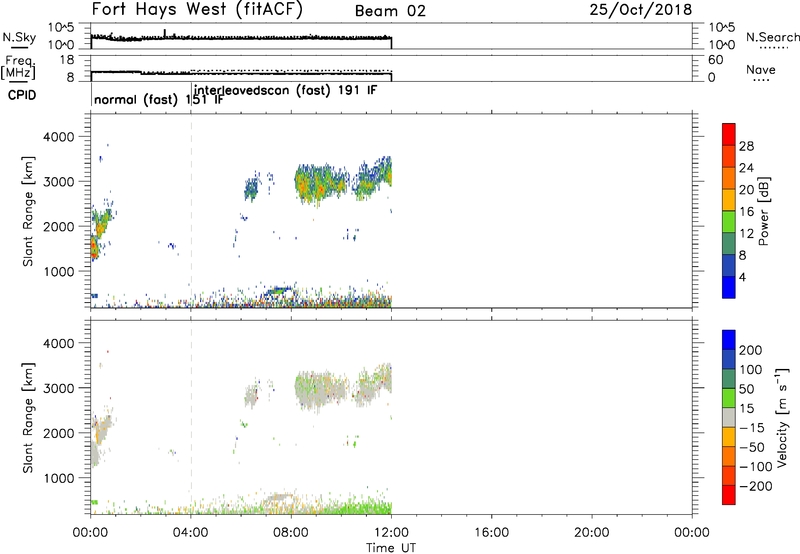The image size is (800, 554).
Task: Click the "normal (fast) 151 IF" CPID text
Action: [x=159, y=99]
